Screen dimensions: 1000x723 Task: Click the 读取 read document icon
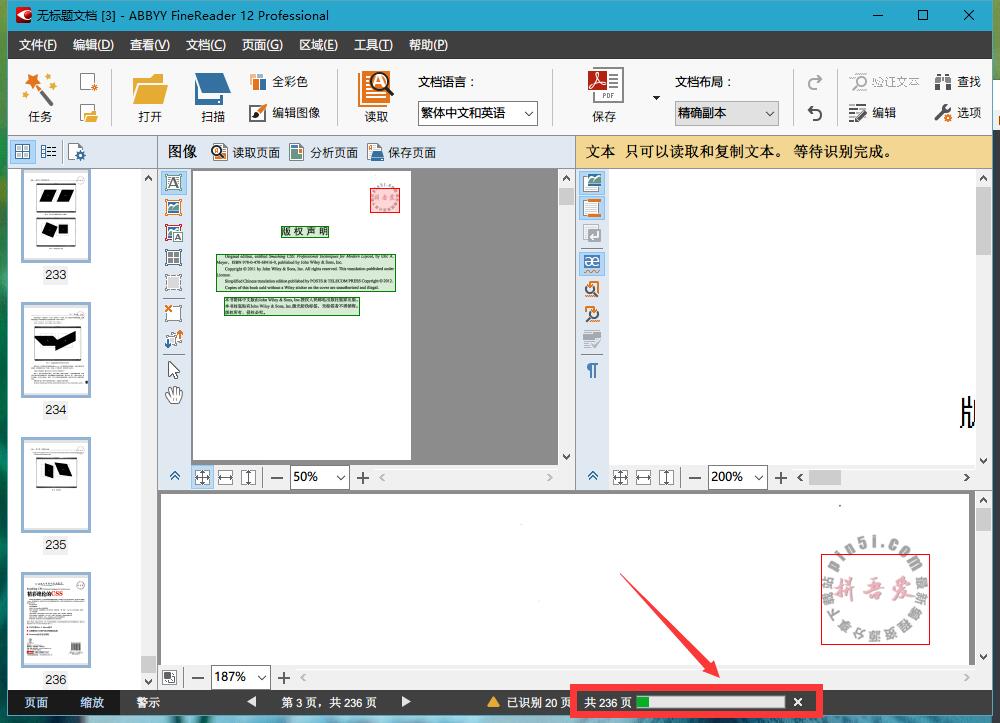[376, 98]
